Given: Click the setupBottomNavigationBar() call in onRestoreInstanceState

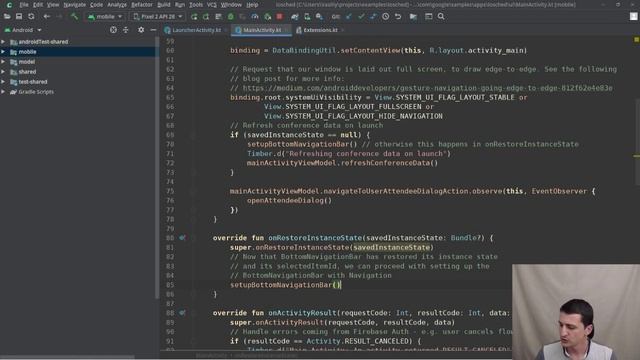Looking at the screenshot, I should tap(285, 285).
